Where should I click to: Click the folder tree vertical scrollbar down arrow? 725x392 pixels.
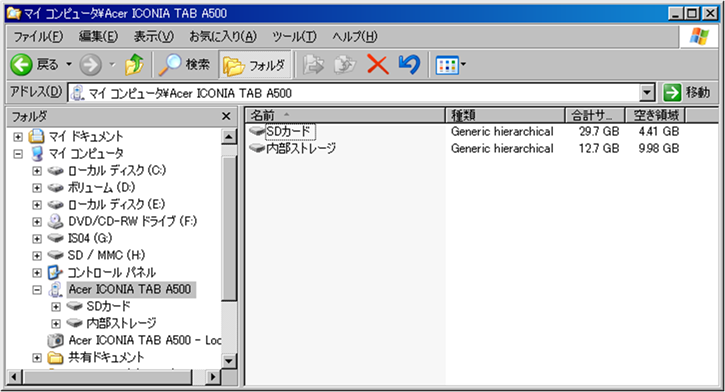coord(229,361)
